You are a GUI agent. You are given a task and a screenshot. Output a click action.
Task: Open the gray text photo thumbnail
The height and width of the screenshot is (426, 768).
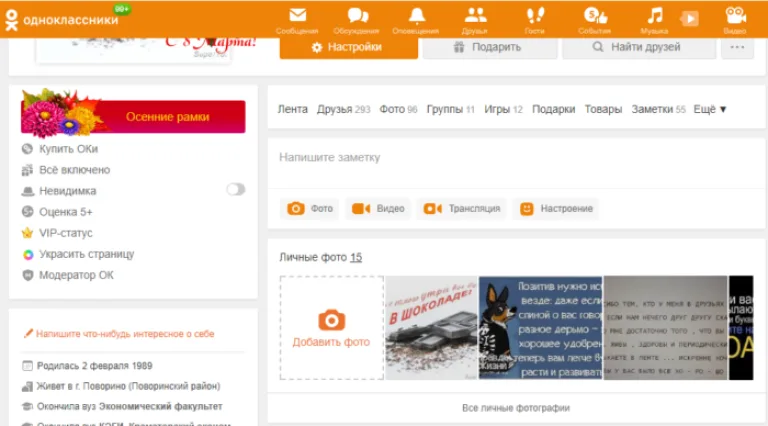(x=666, y=328)
